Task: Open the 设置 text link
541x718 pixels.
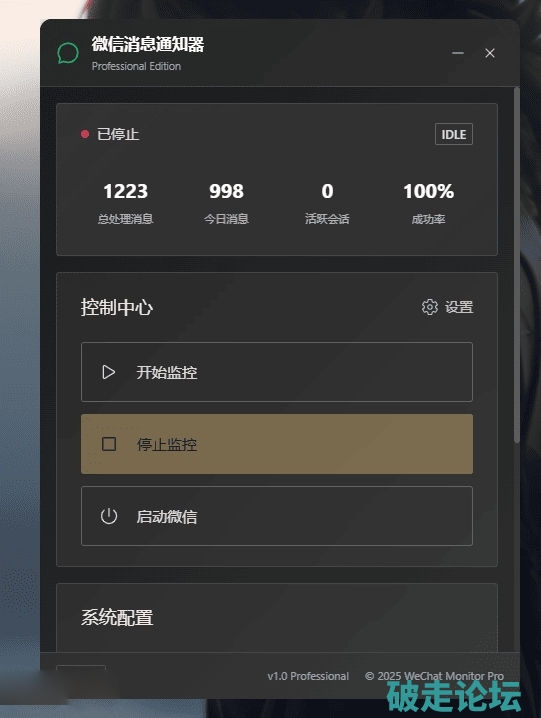Action: pos(459,307)
